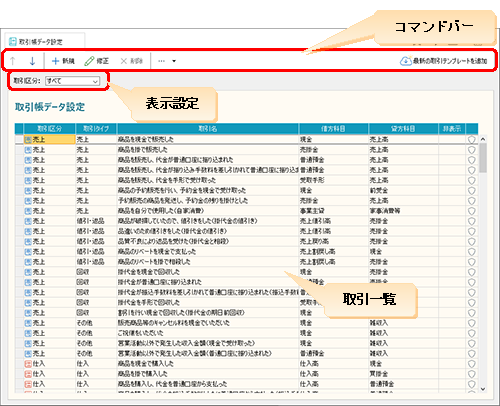This screenshot has width=500, height=406.
Task: Expand the toolbar overflow dropdown arrow
Action: click(174, 61)
